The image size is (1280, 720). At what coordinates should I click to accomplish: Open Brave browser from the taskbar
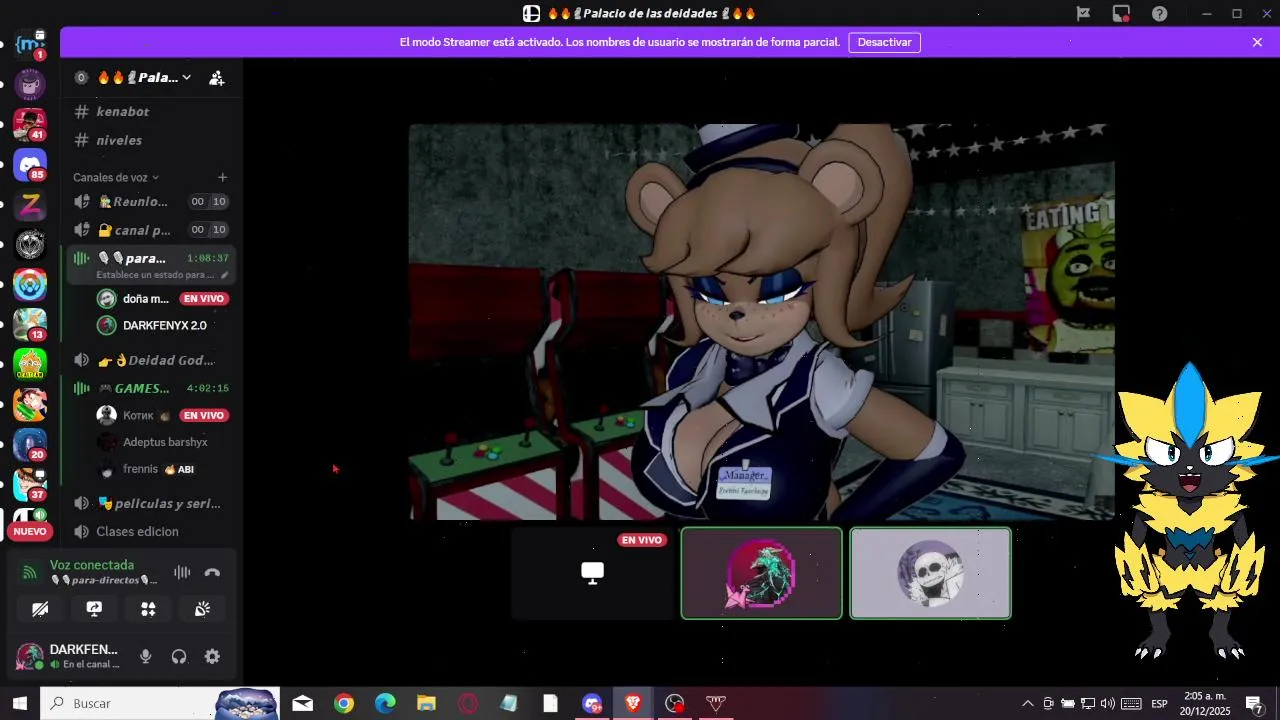pyautogui.click(x=633, y=704)
